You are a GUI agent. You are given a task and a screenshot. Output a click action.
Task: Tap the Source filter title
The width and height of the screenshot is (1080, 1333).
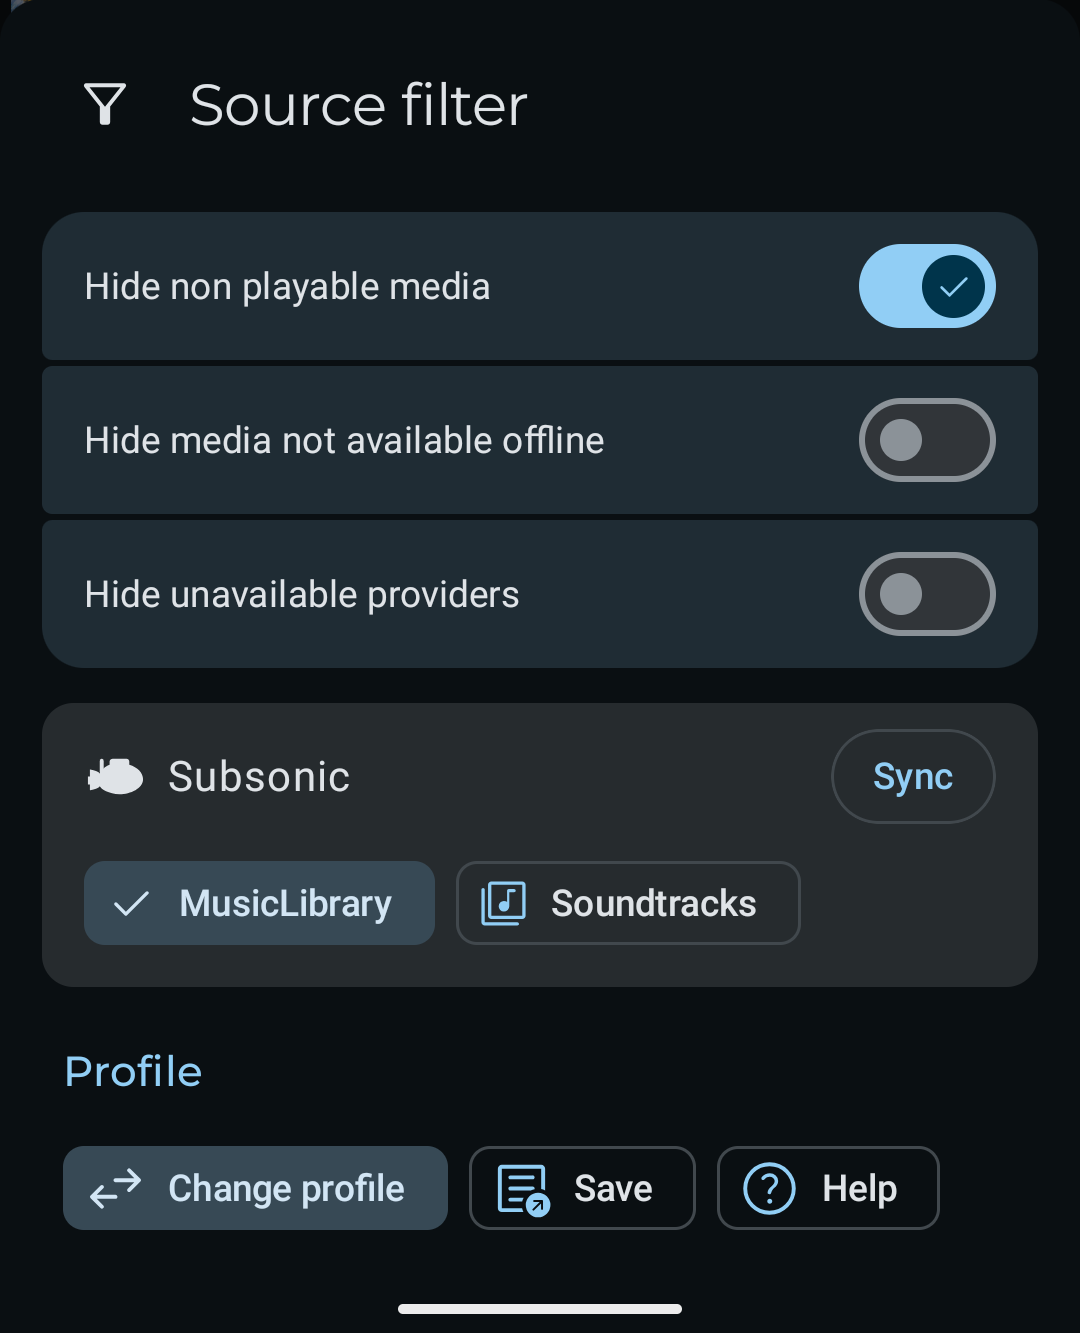(358, 105)
